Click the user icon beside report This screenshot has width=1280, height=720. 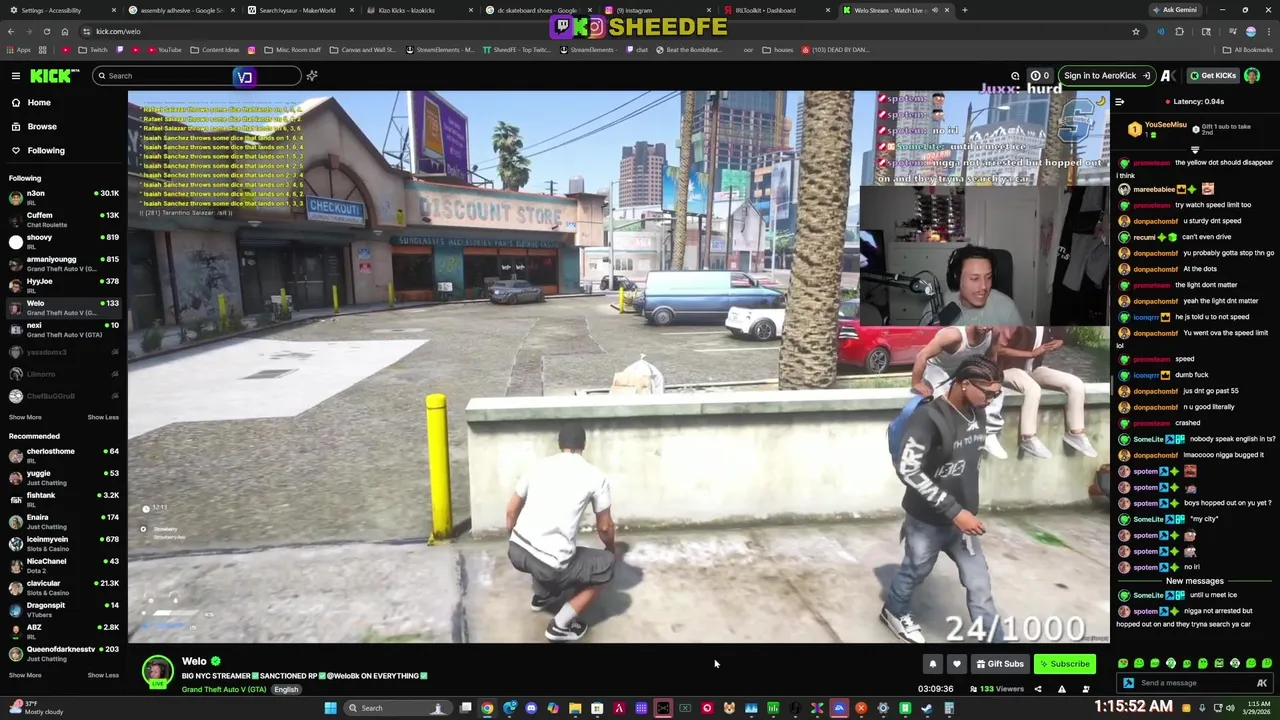point(1086,689)
